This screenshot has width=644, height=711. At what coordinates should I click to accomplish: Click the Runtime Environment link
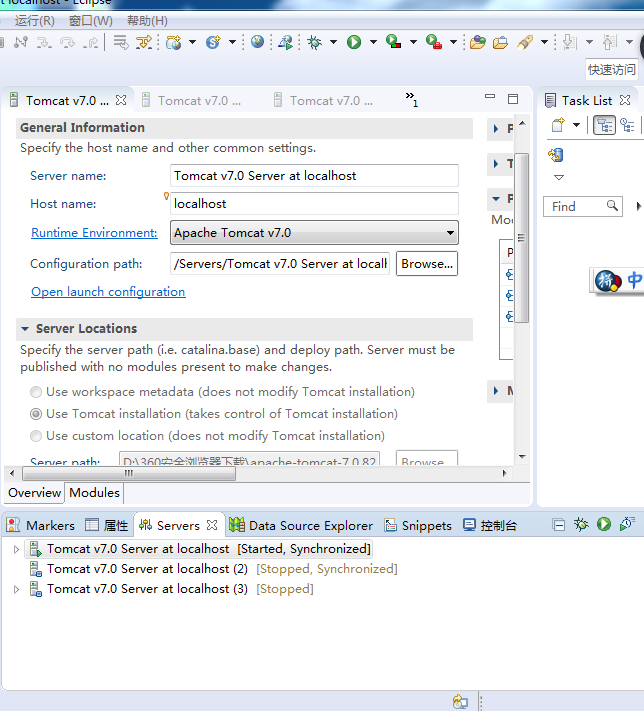[x=94, y=233]
